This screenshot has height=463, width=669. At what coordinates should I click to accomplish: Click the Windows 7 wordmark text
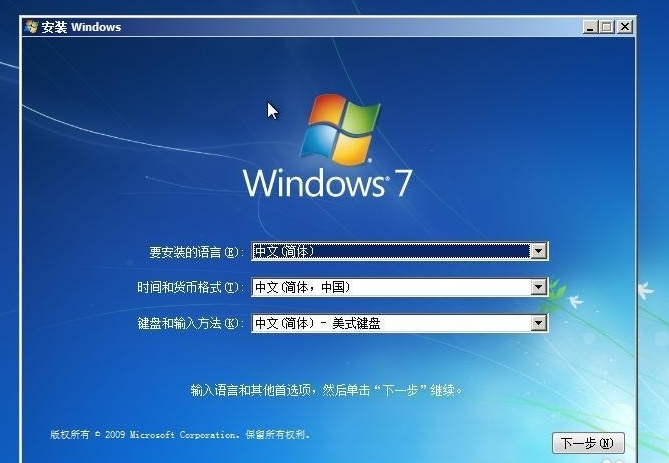tap(327, 183)
